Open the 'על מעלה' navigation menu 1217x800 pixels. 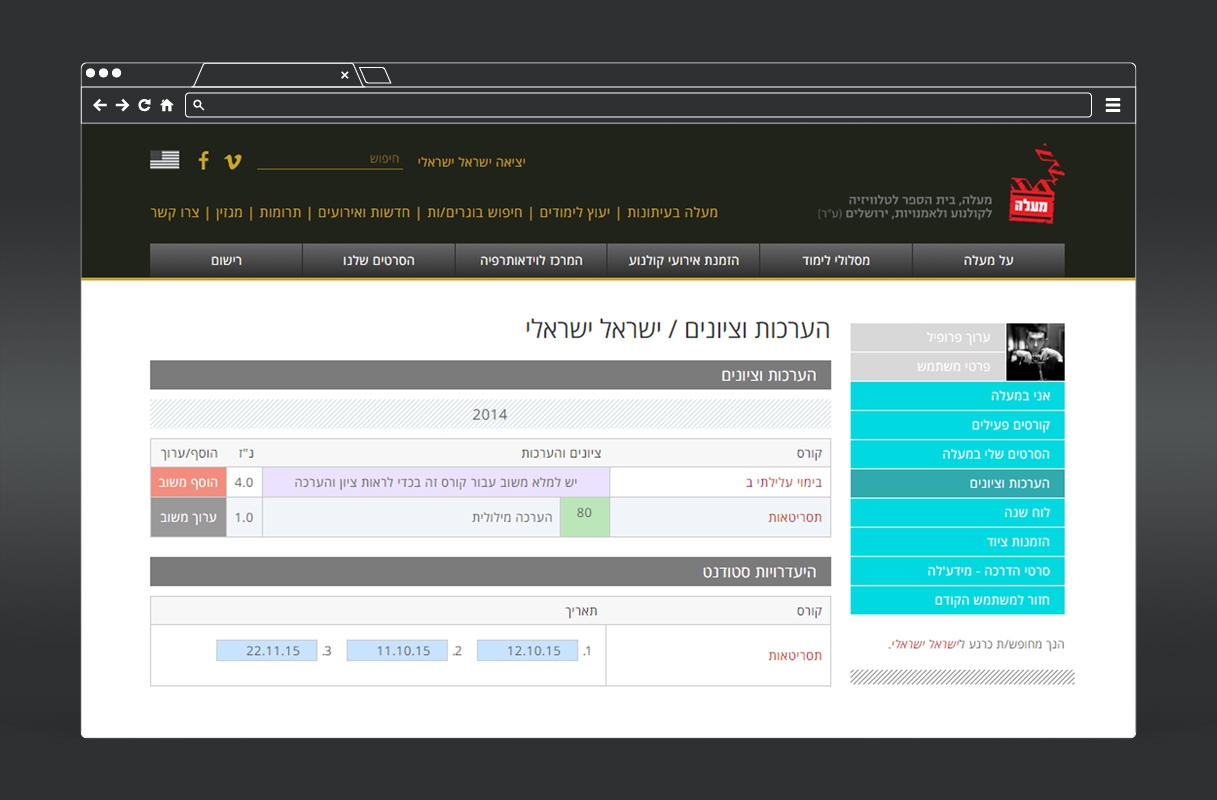(x=988, y=260)
